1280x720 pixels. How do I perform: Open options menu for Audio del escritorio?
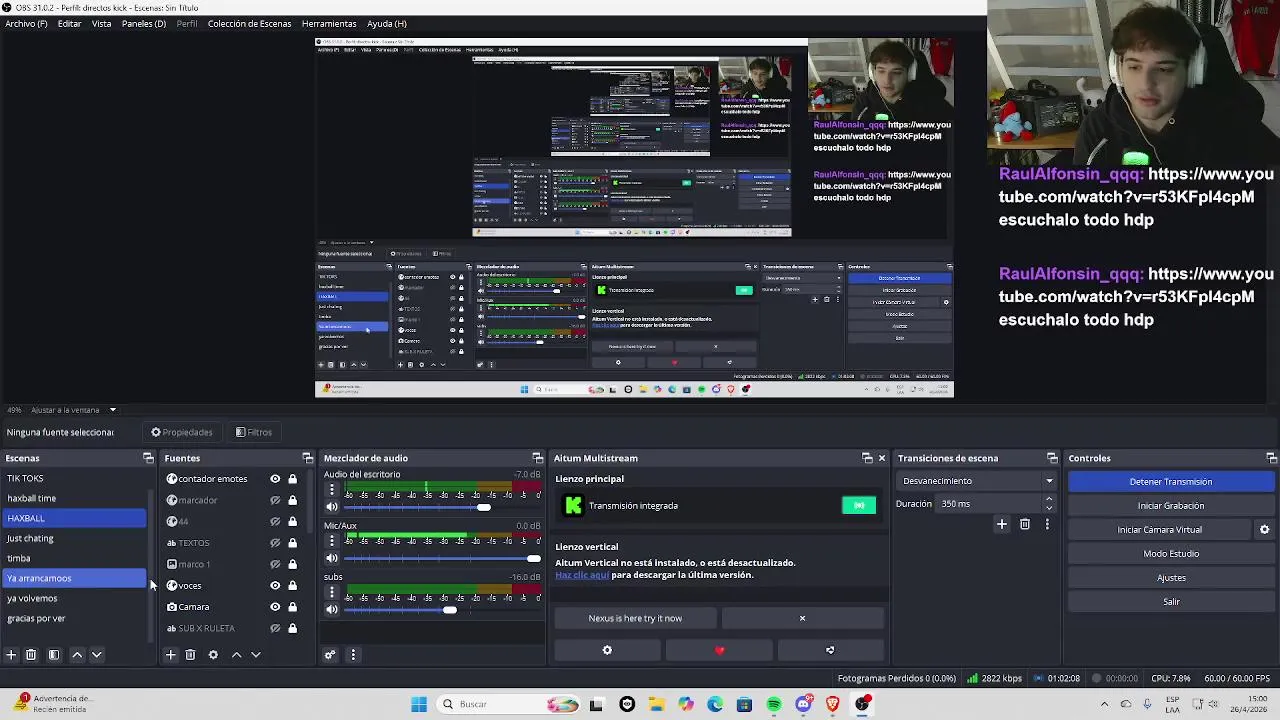[332, 490]
